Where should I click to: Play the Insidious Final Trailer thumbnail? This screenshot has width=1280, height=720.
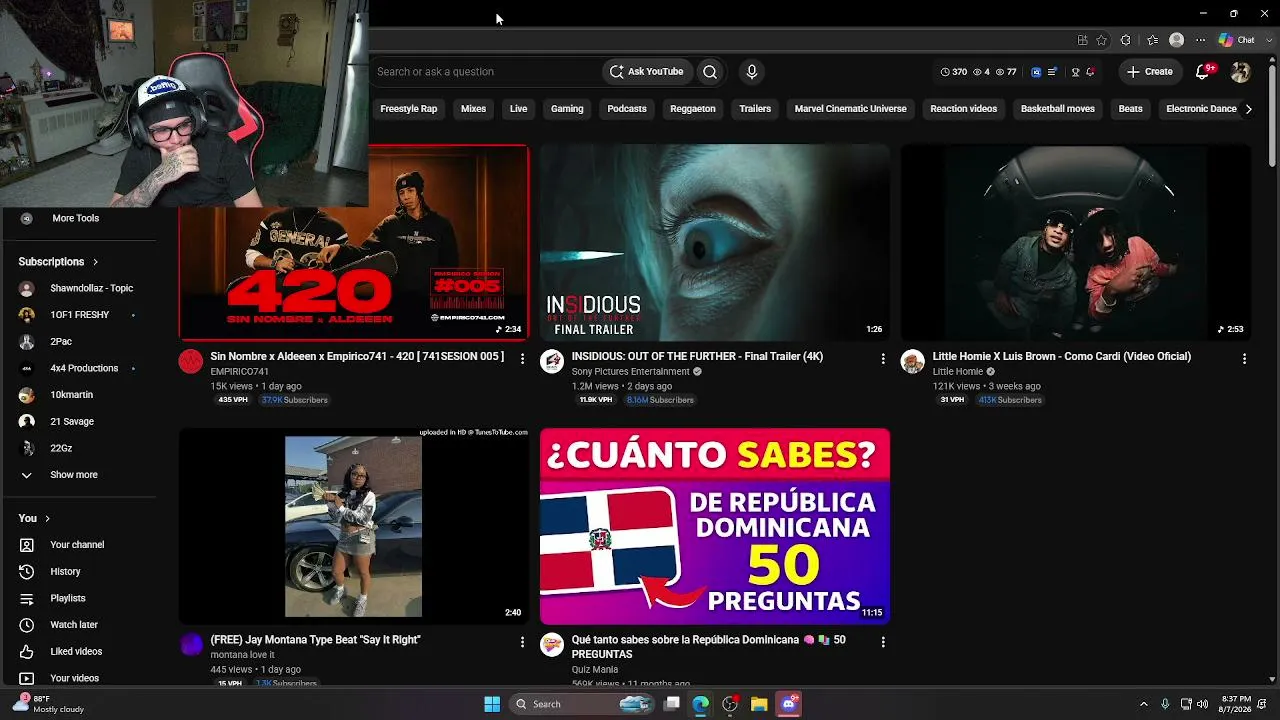(715, 243)
